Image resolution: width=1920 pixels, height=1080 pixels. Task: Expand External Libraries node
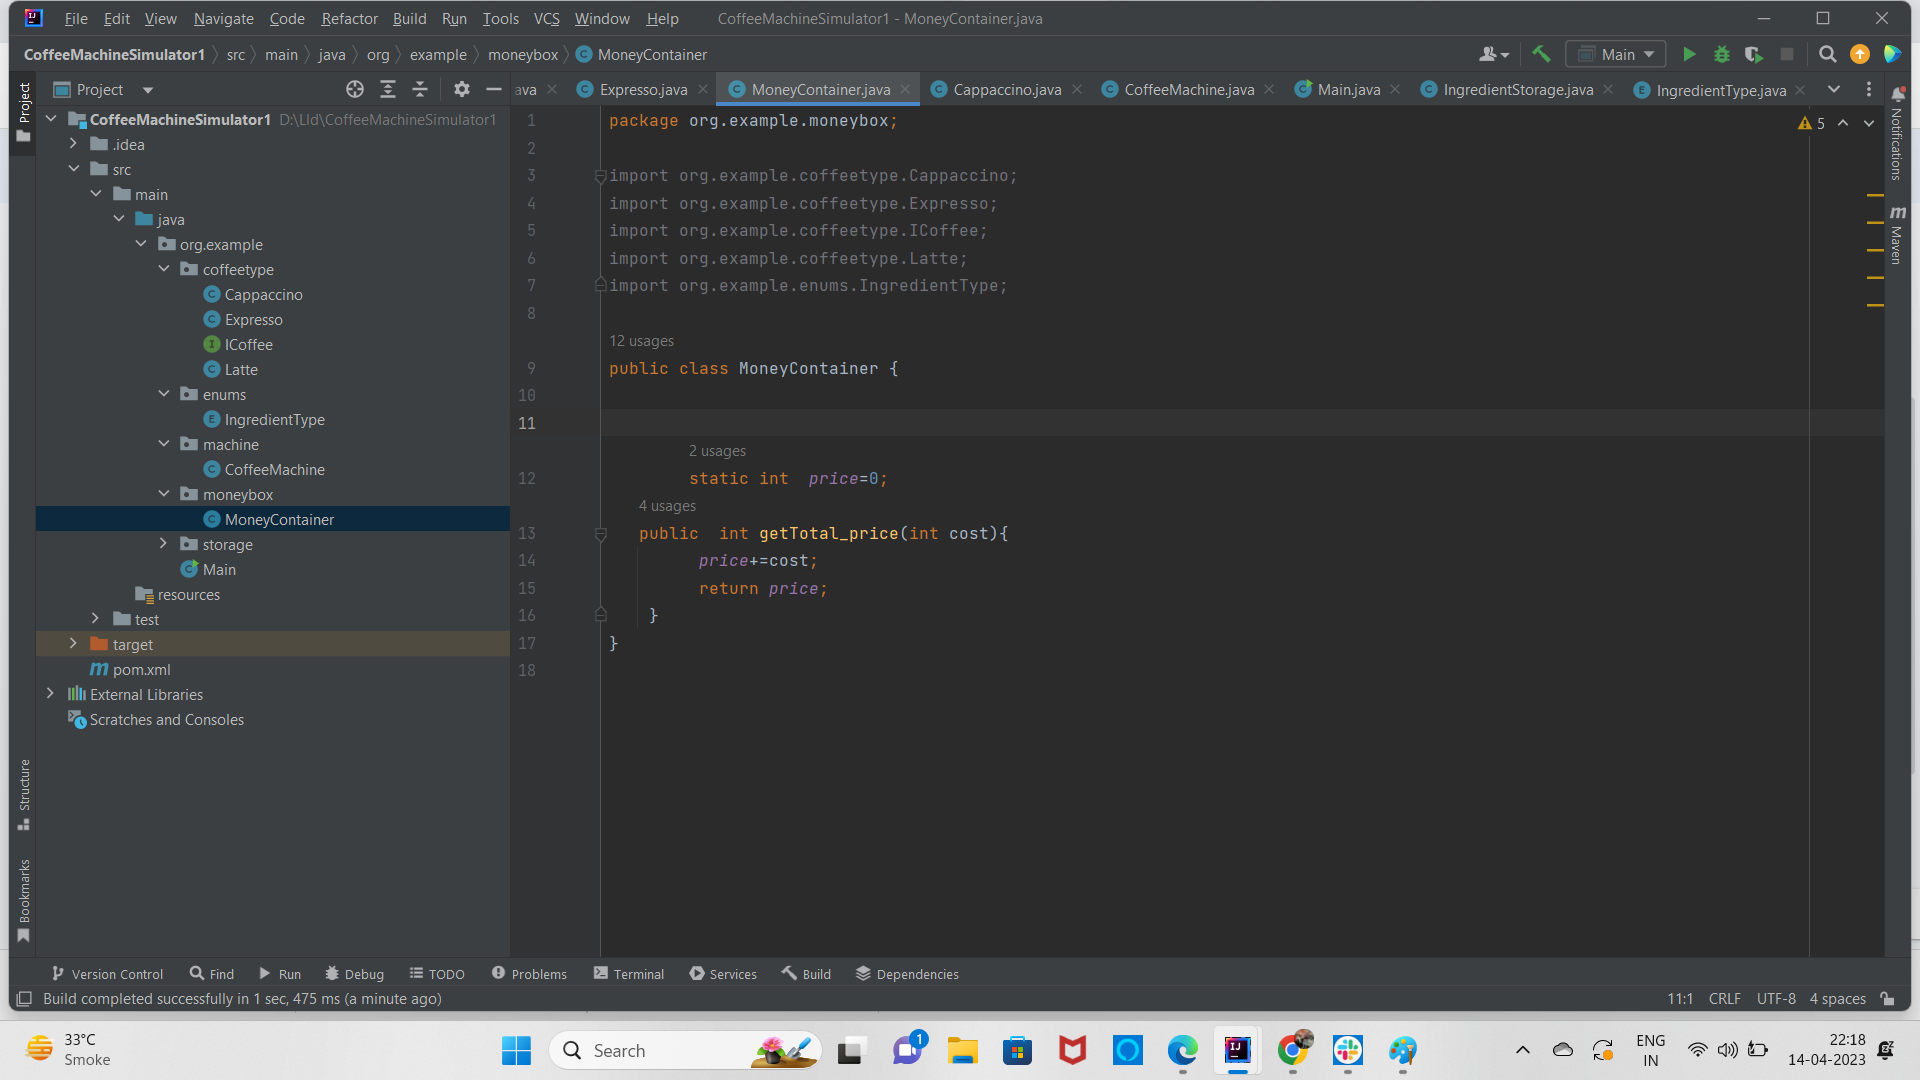[50, 694]
